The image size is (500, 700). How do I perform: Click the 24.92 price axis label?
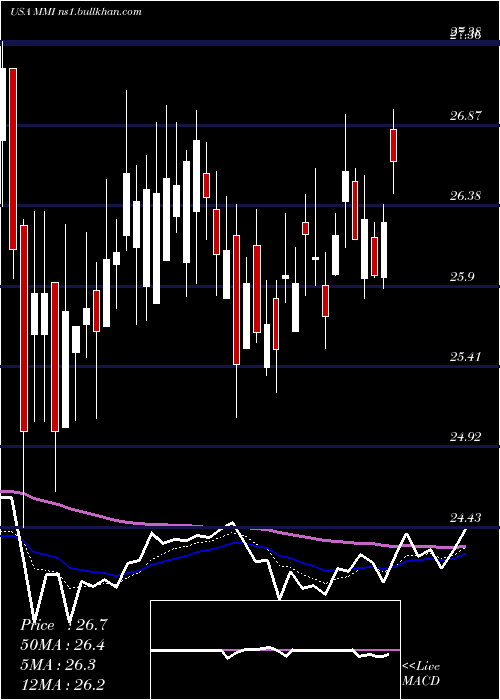click(466, 437)
